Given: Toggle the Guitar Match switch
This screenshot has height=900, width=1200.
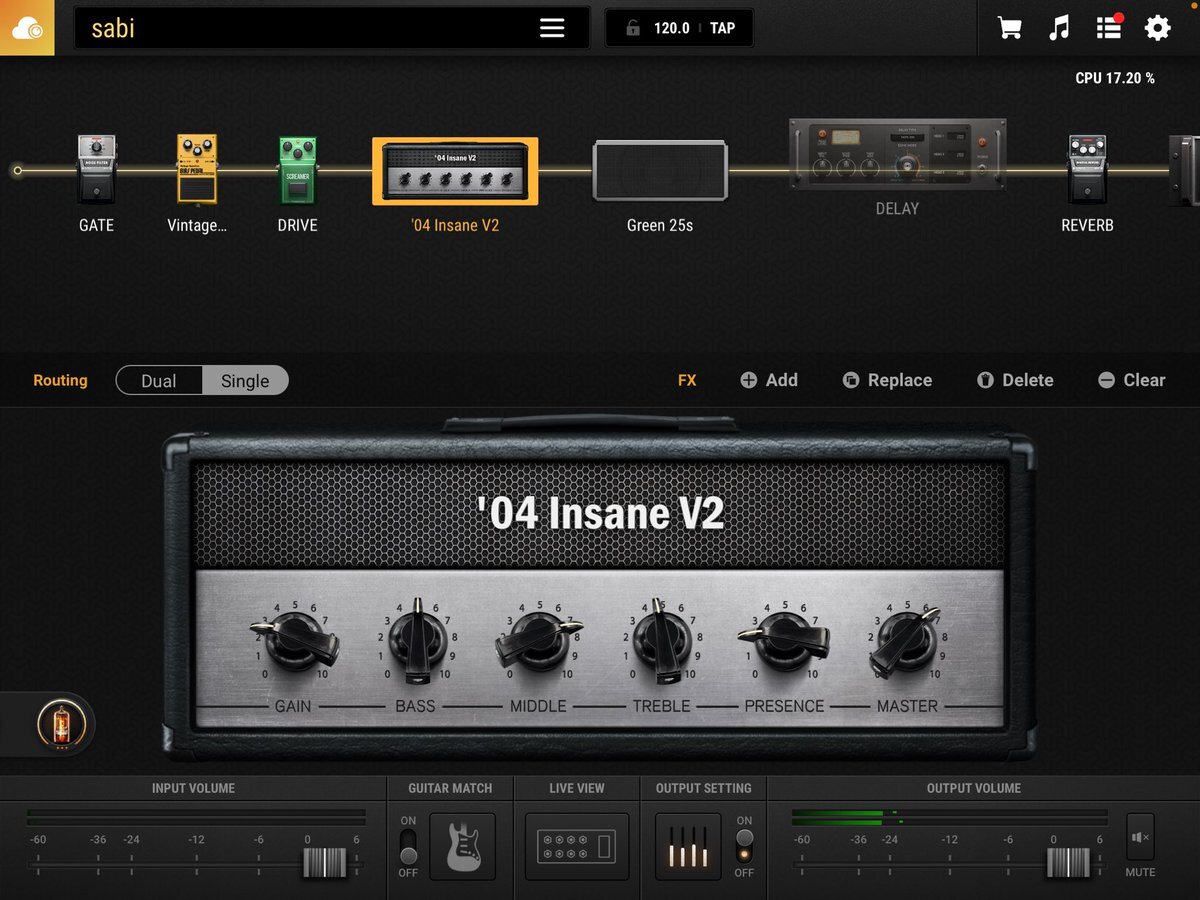Looking at the screenshot, I should pyautogui.click(x=408, y=847).
